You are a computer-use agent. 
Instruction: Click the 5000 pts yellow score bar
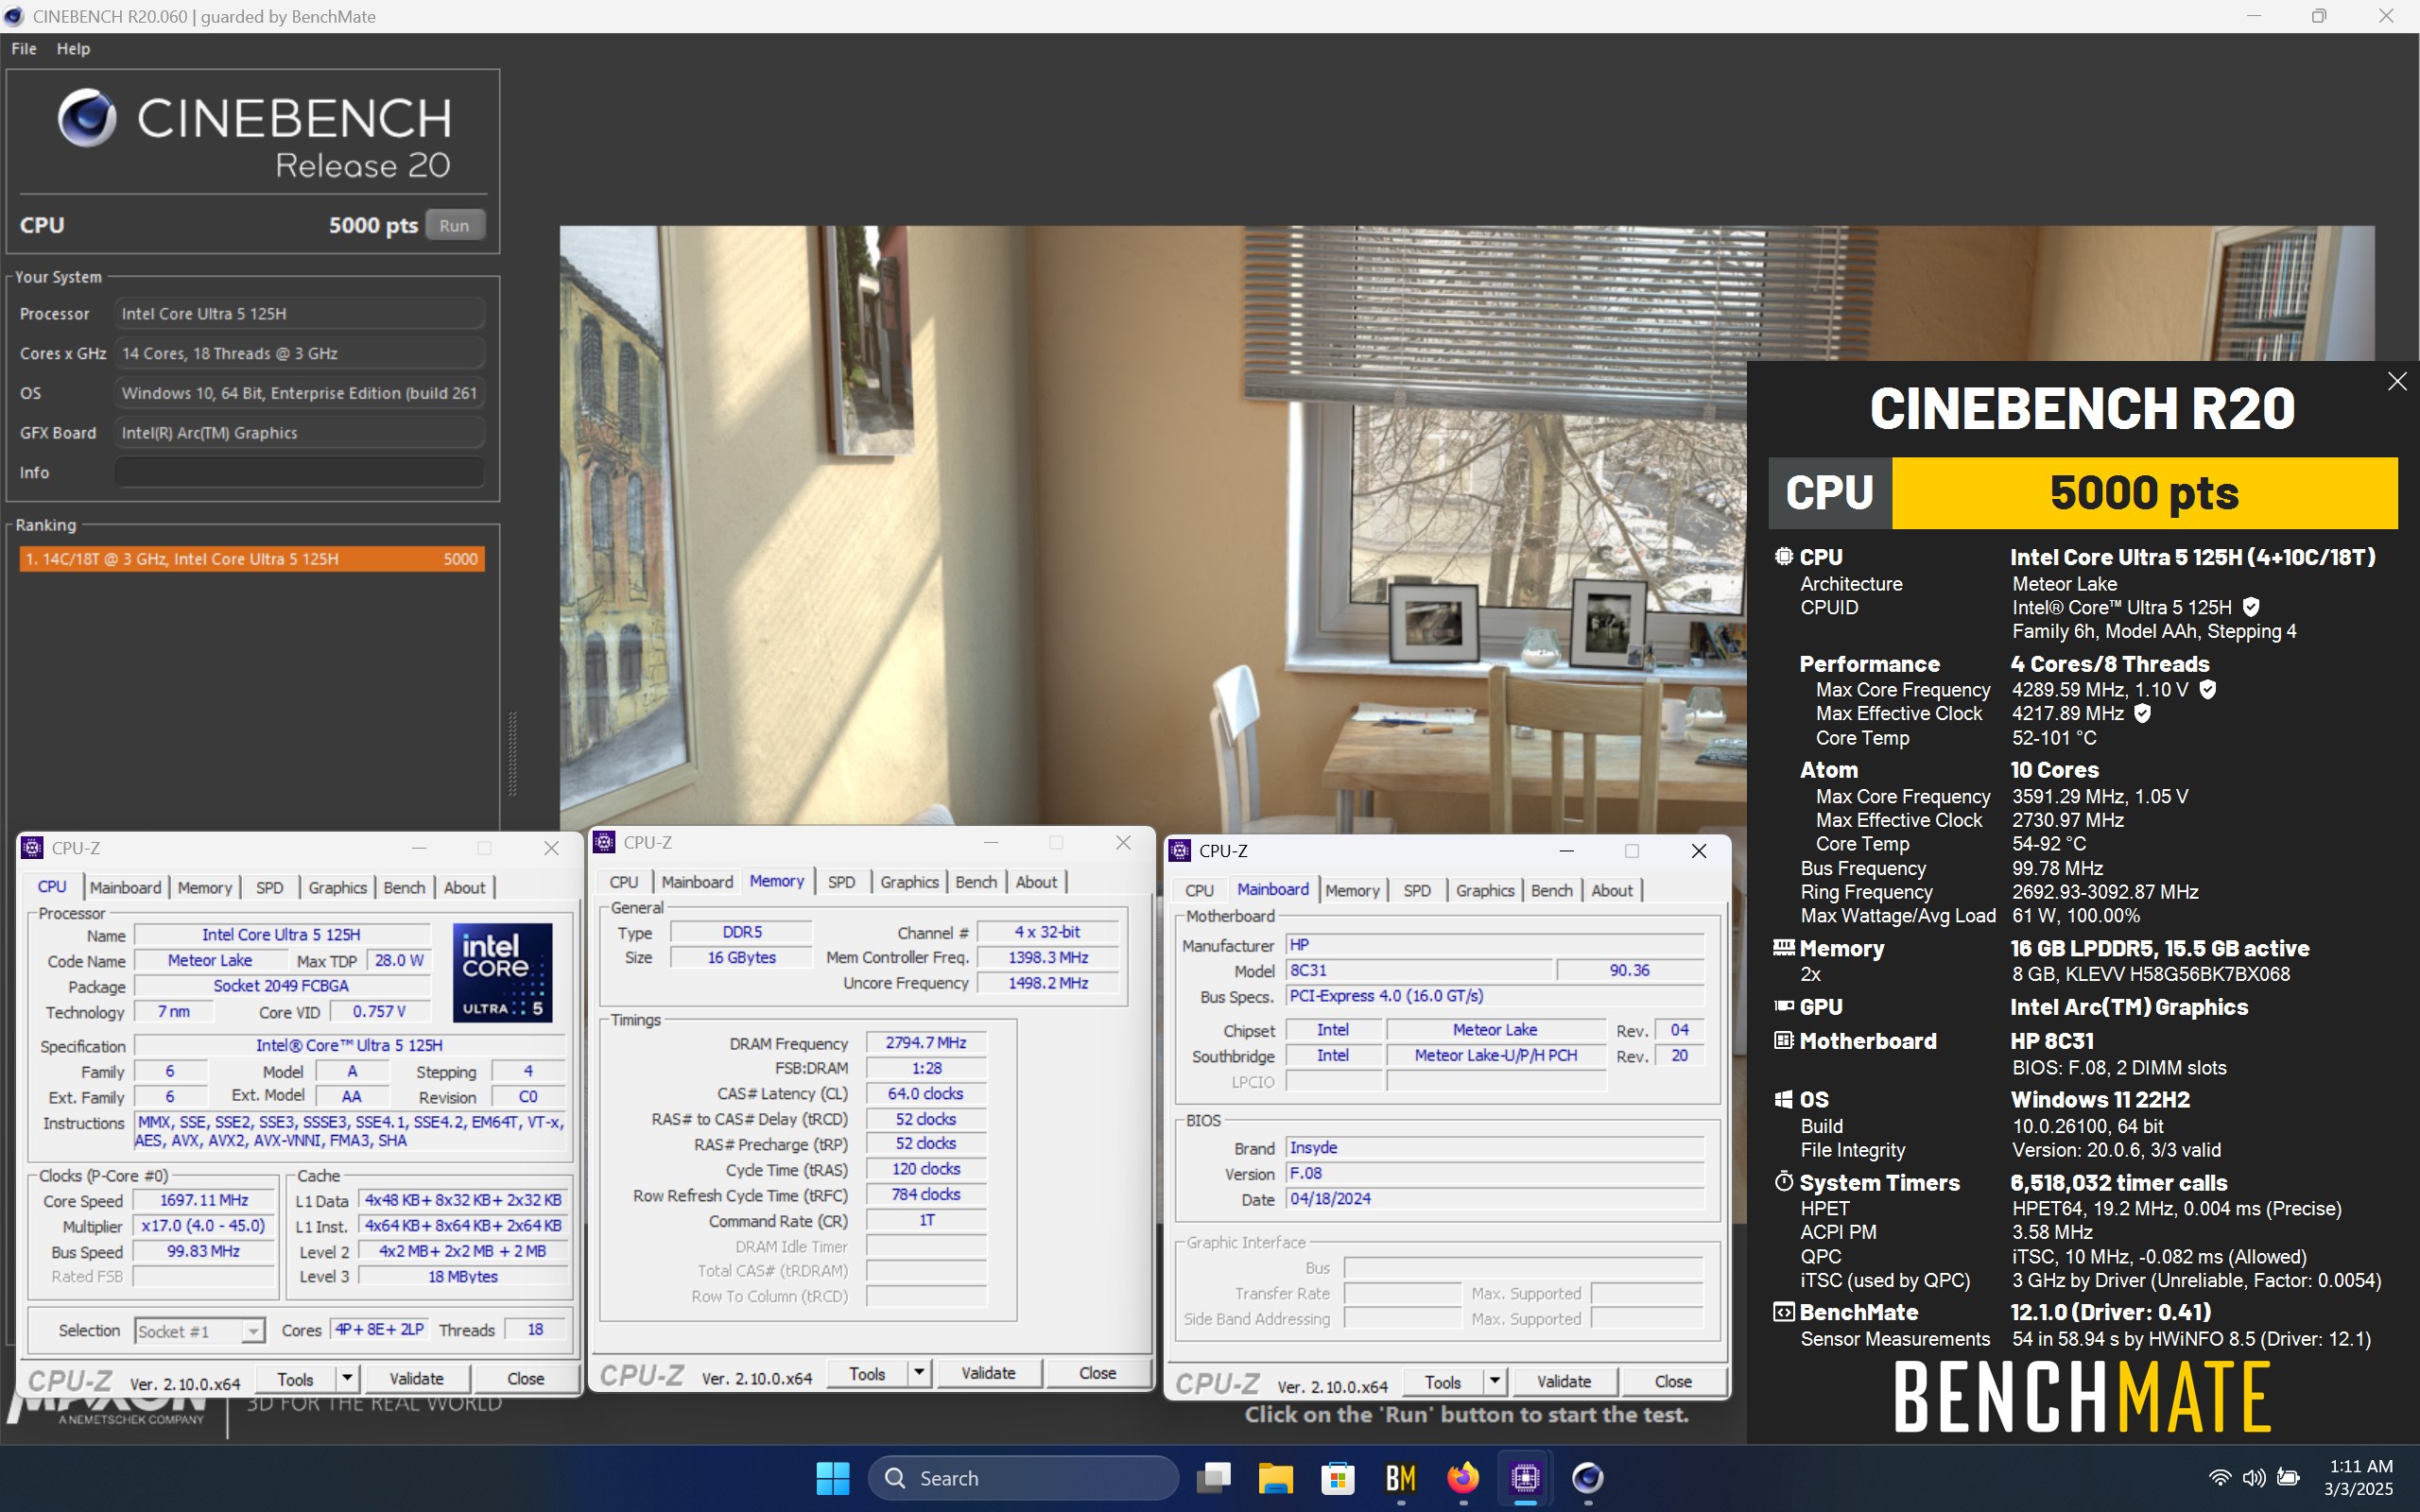coord(2144,493)
